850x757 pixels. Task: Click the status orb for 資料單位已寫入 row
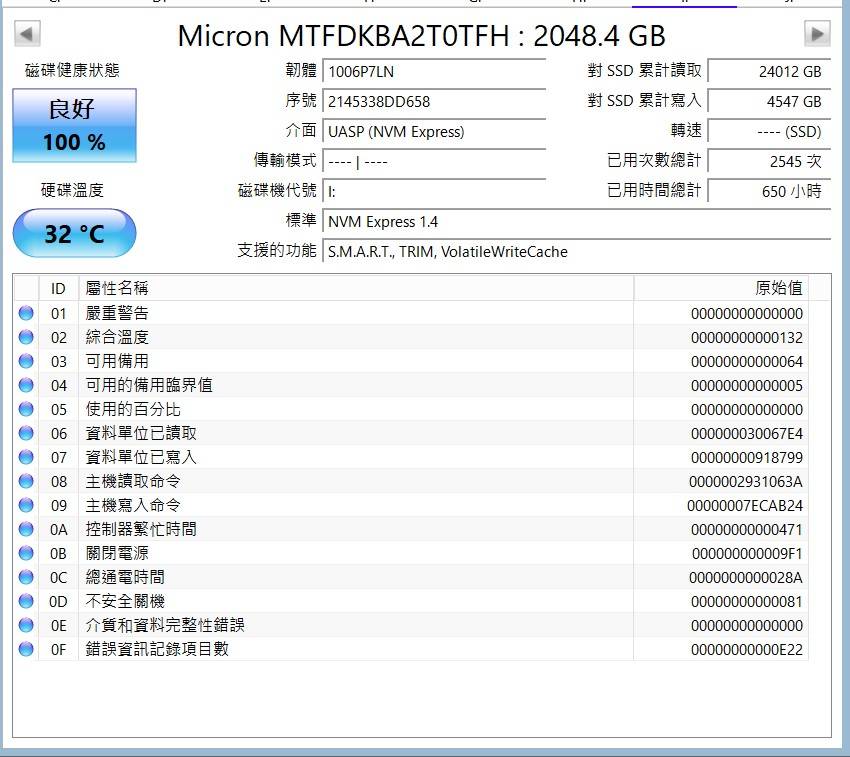pos(26,457)
